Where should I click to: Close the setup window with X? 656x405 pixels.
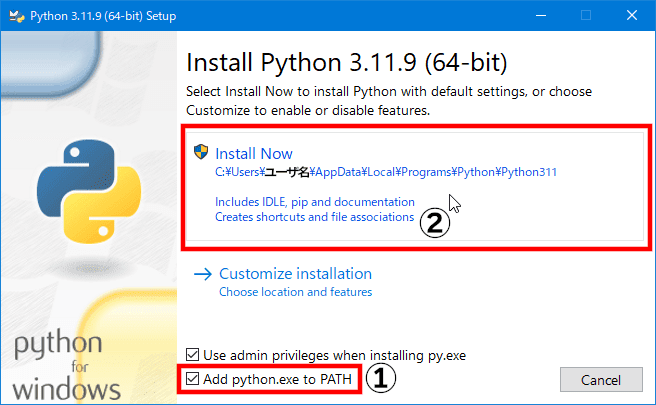click(x=632, y=16)
